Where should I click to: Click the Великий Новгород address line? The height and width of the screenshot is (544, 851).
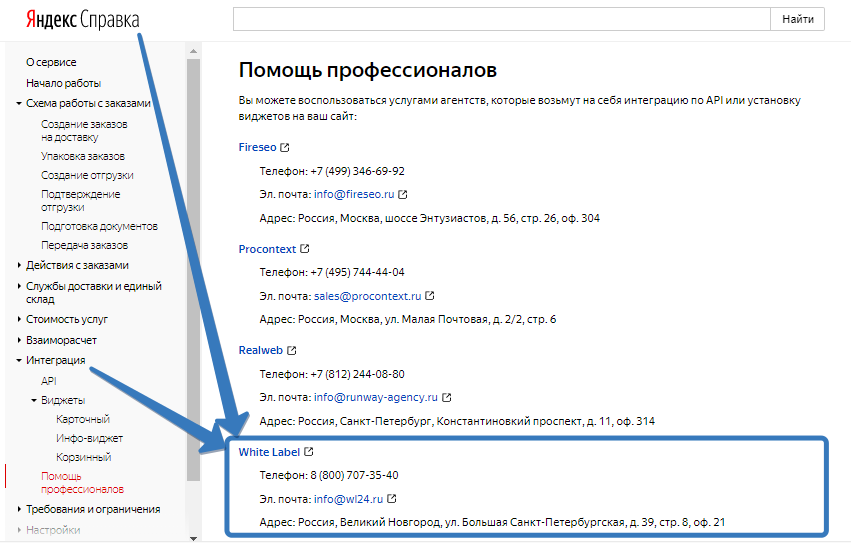click(492, 522)
